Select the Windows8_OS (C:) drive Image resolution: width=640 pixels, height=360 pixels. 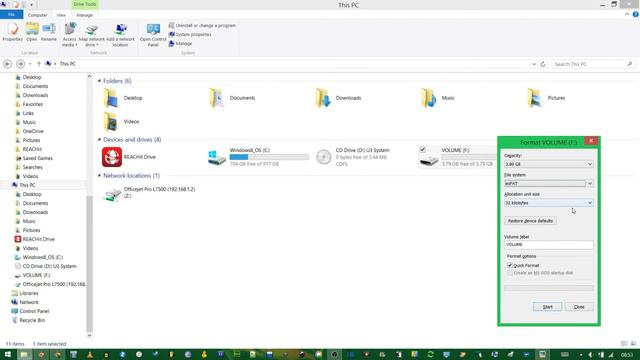point(258,157)
